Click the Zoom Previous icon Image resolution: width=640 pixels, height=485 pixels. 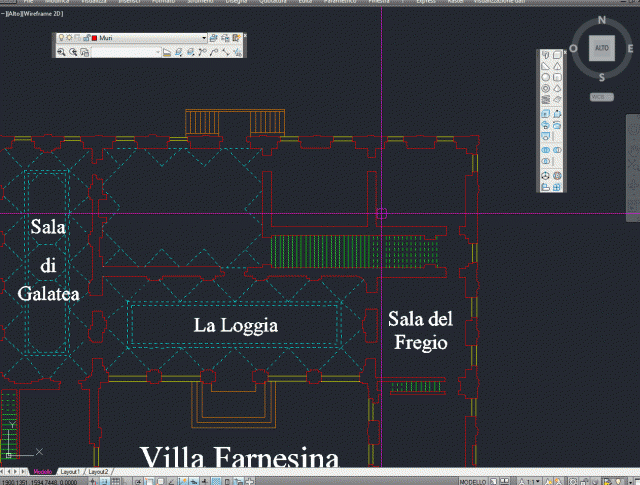tap(73, 52)
